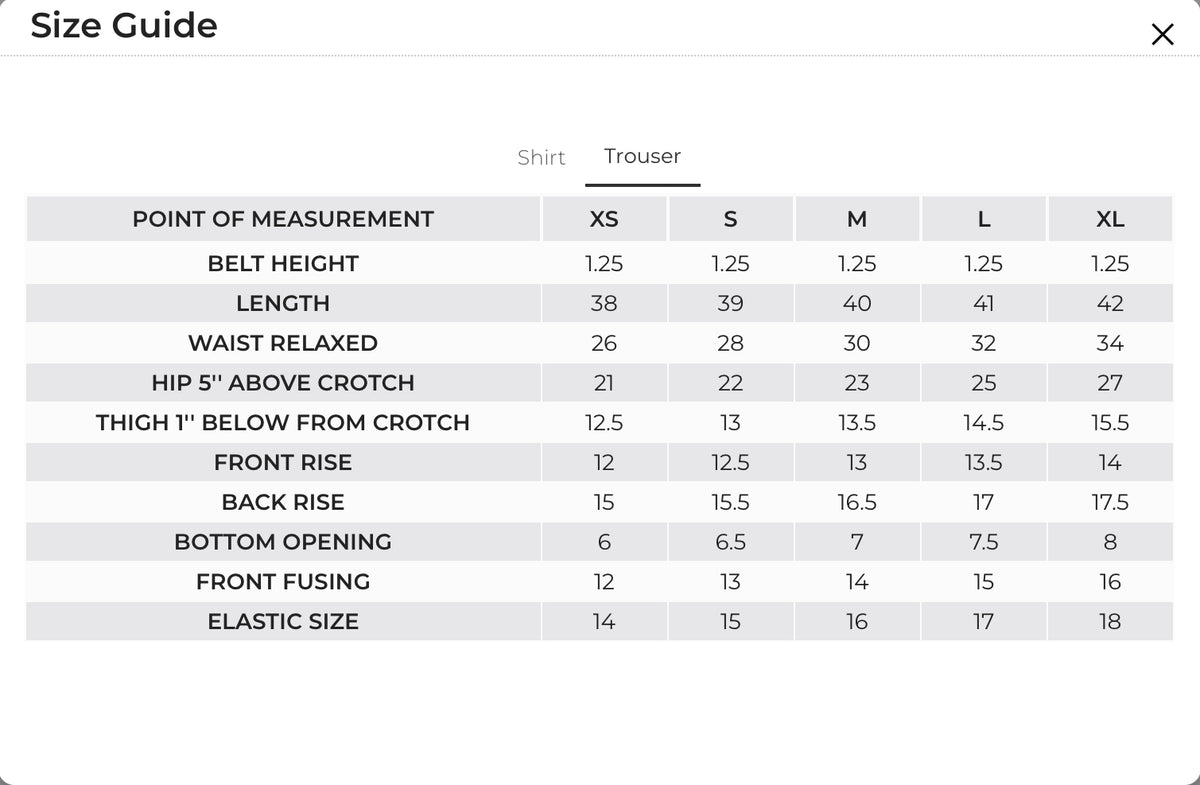This screenshot has height=785, width=1200.
Task: Click the XL column header
Action: pos(1110,219)
